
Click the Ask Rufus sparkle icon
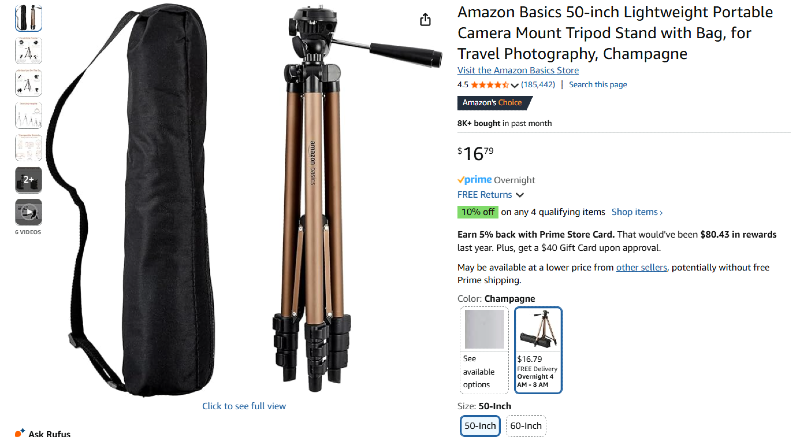click(20, 433)
